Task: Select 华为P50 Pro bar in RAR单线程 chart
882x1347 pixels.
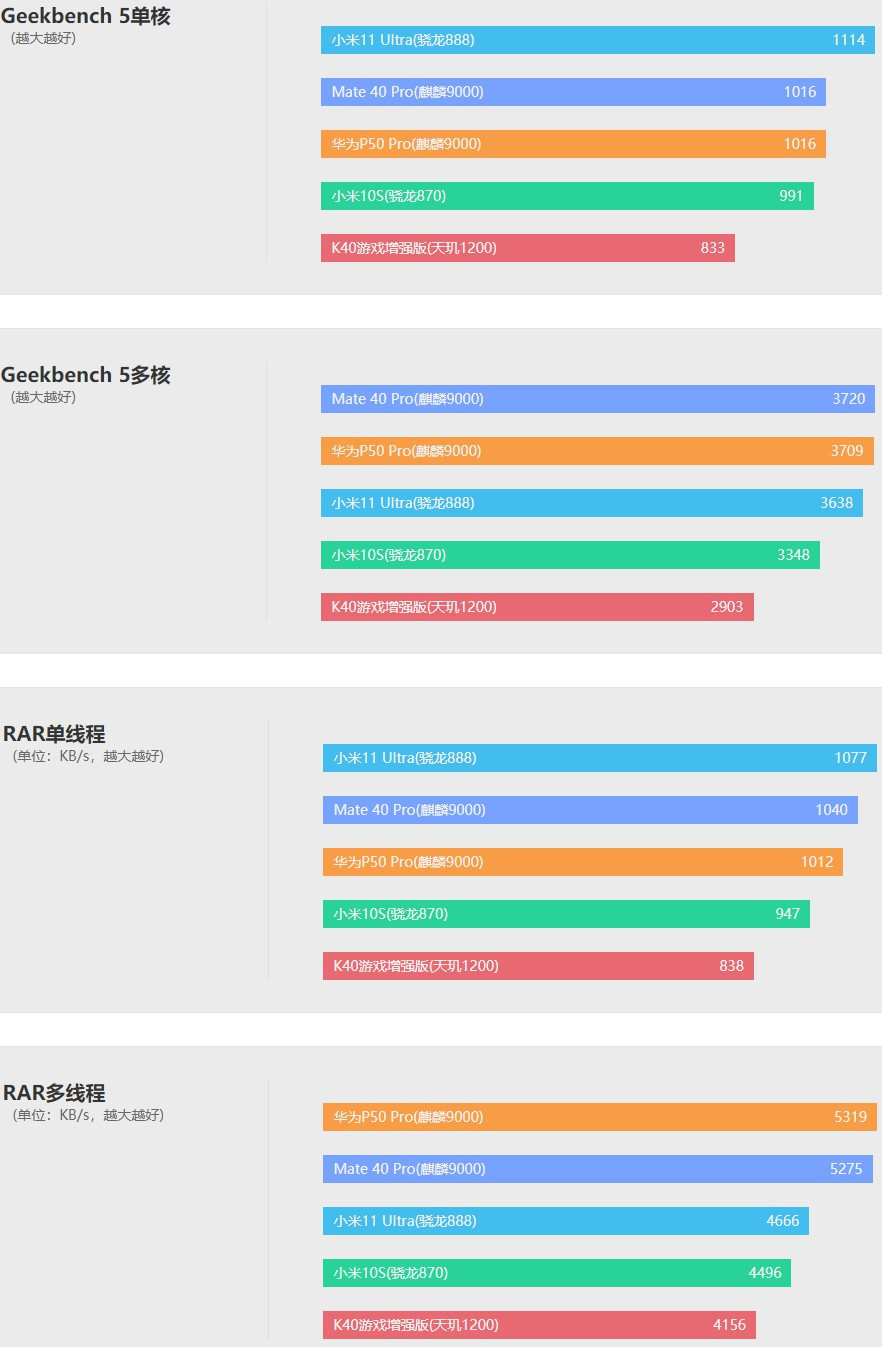Action: tap(583, 862)
